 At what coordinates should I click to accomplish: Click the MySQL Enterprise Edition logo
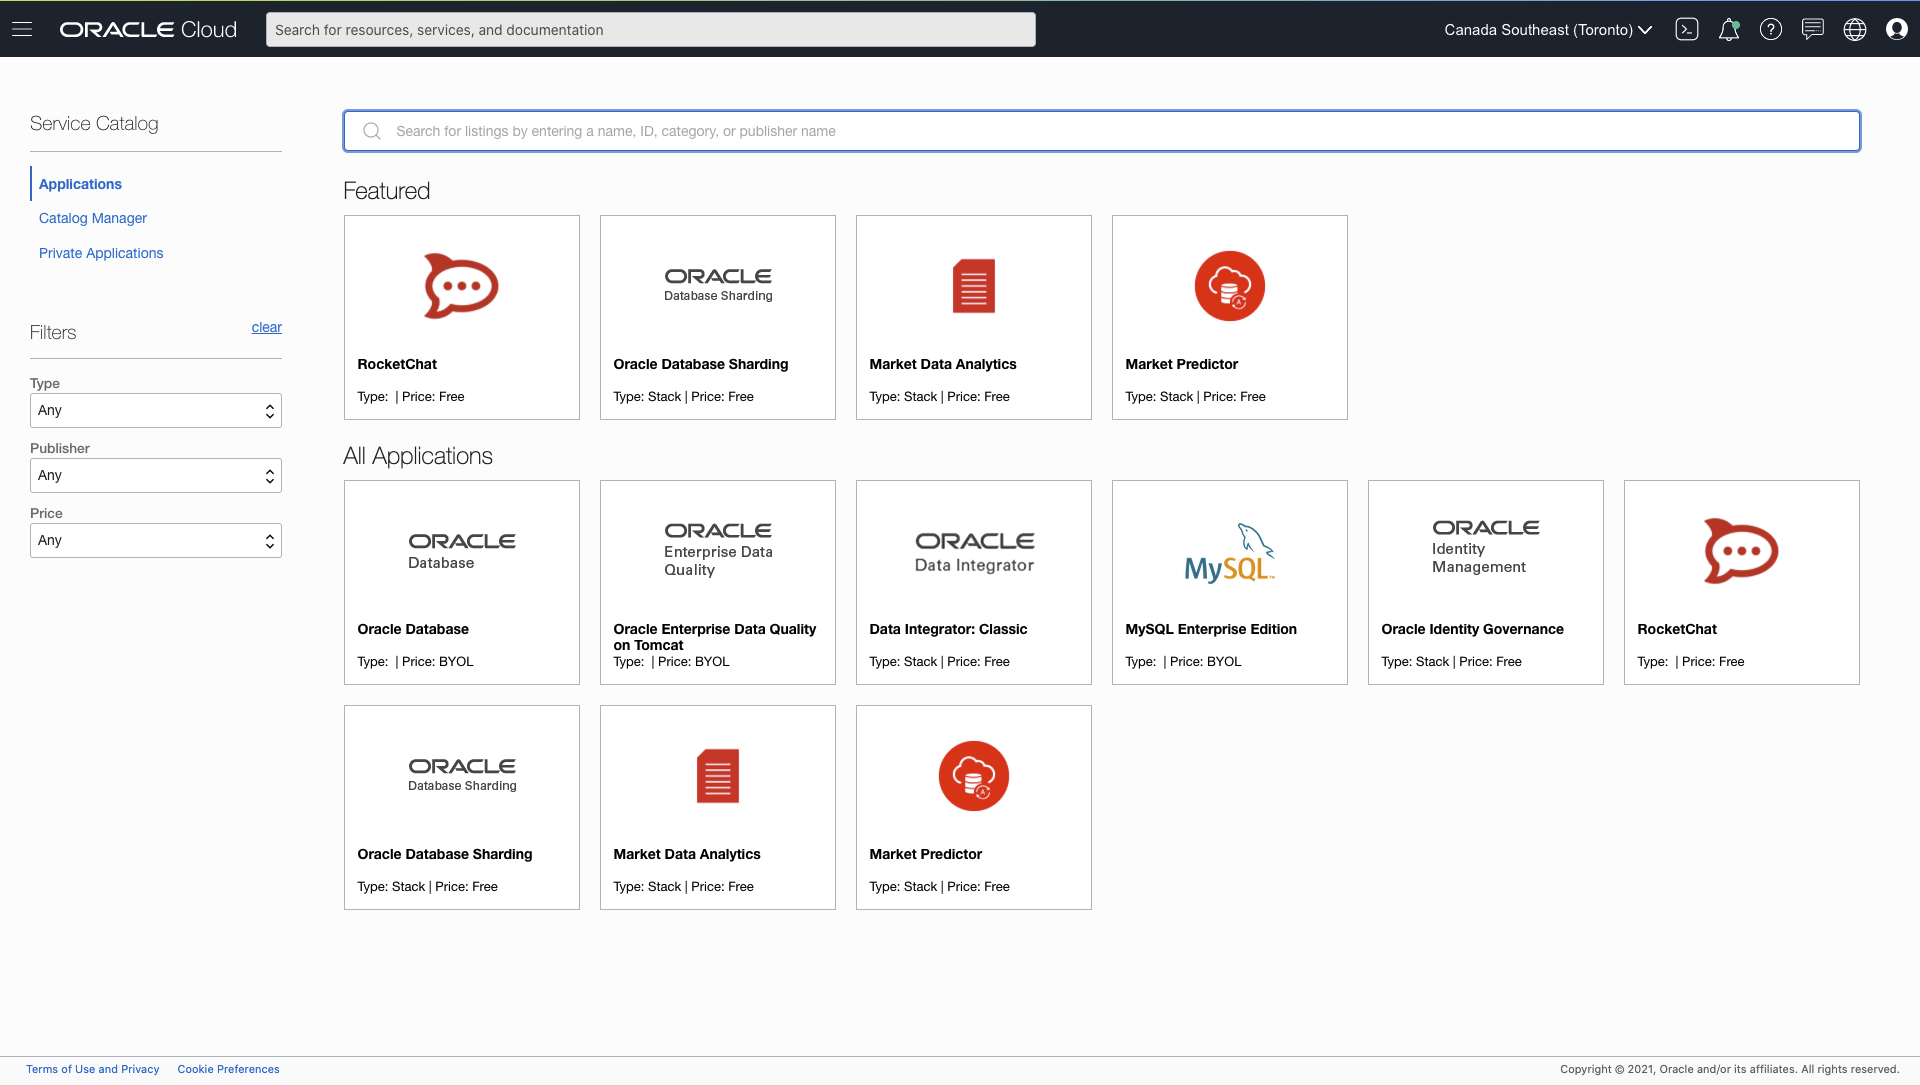click(x=1229, y=551)
